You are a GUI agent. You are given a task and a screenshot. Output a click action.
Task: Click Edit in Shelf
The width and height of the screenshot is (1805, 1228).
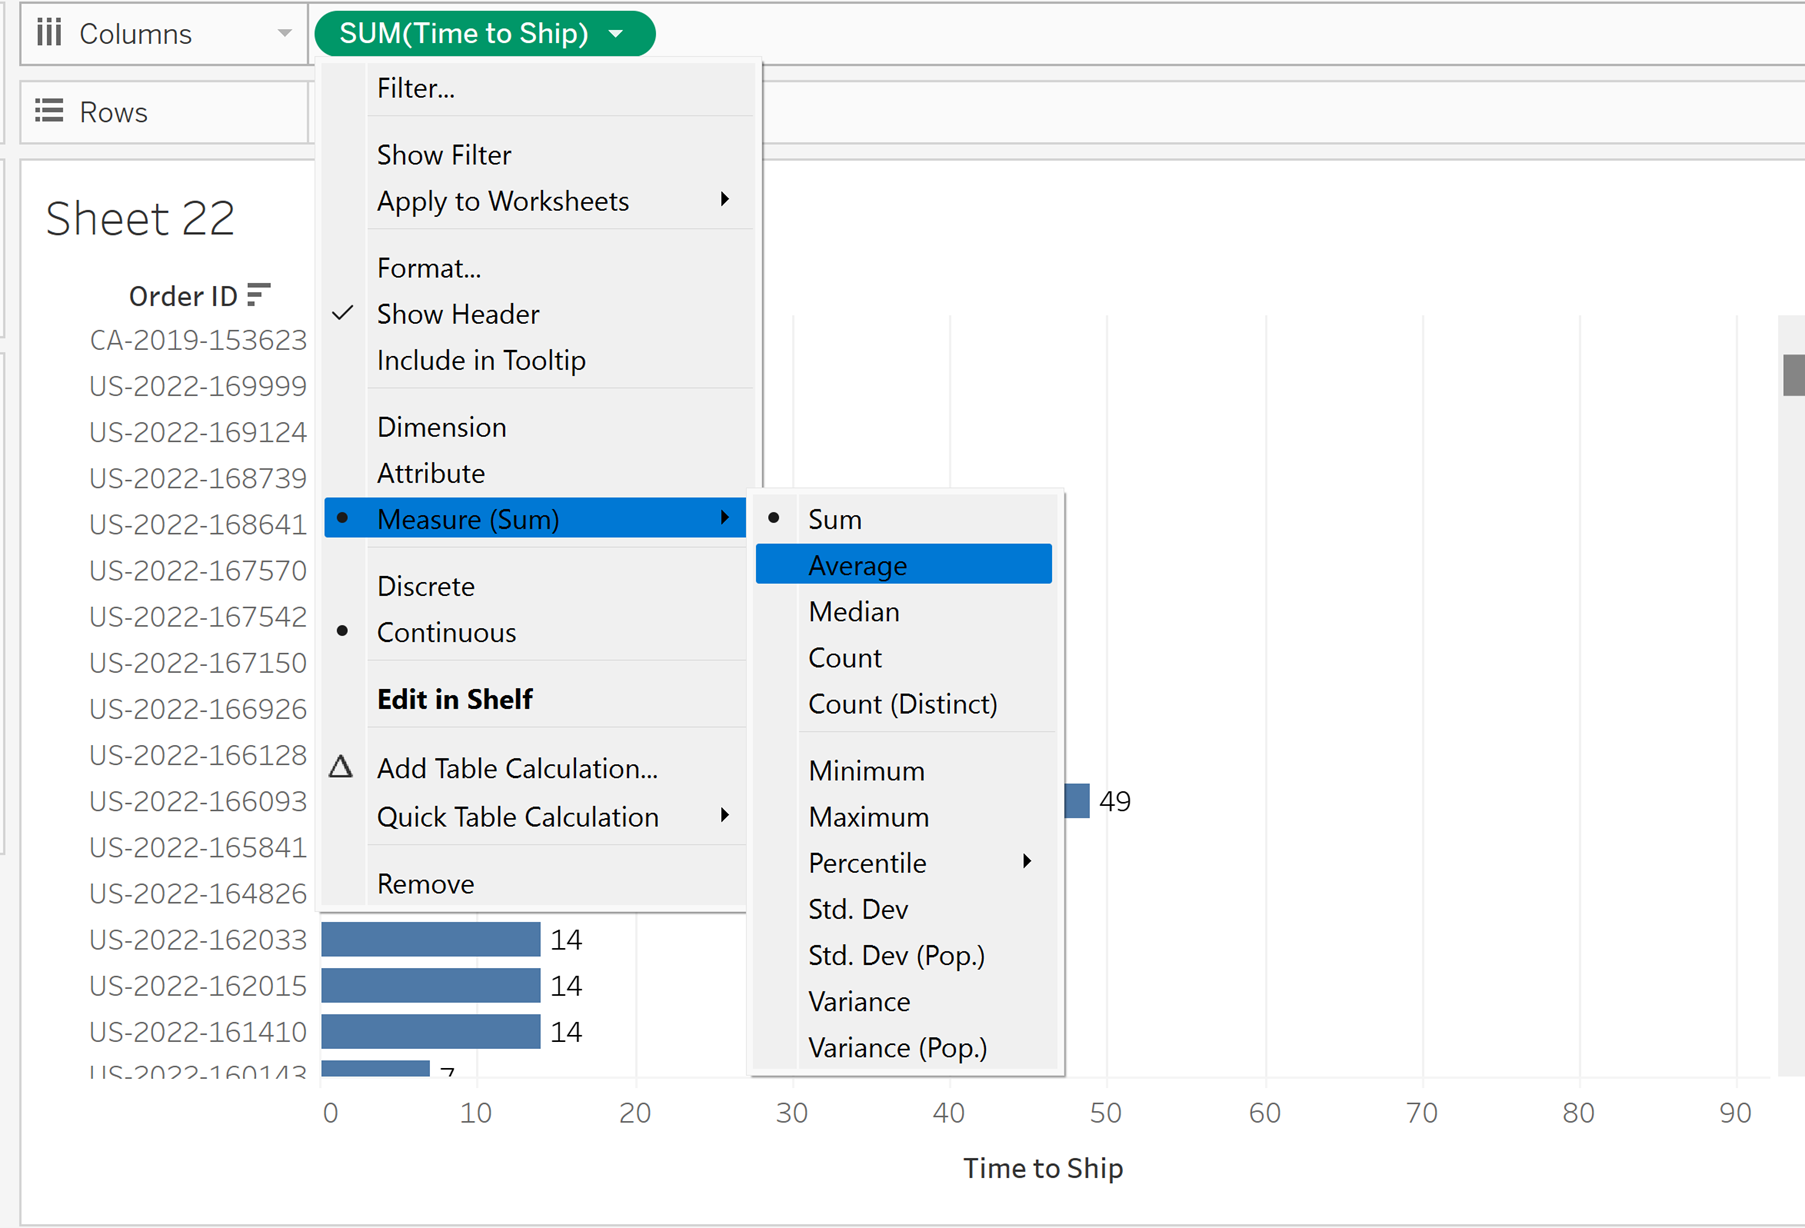pyautogui.click(x=454, y=699)
